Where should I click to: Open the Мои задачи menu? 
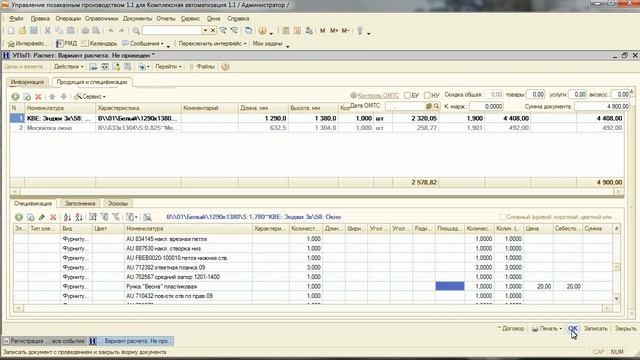pos(267,43)
